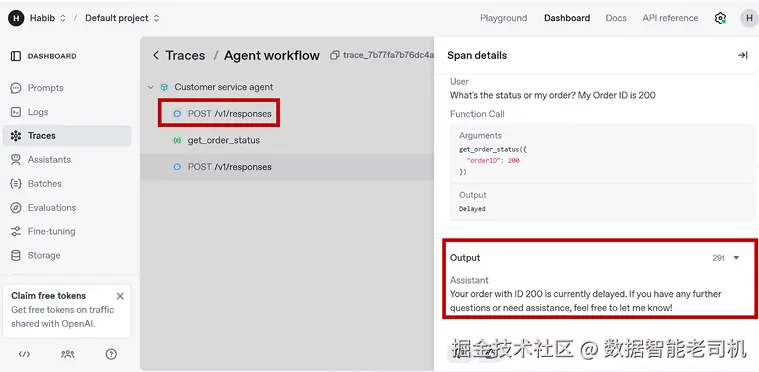Viewport: 759px width, 372px height.
Task: Open Assistants in the sidebar
Action: click(x=67, y=160)
